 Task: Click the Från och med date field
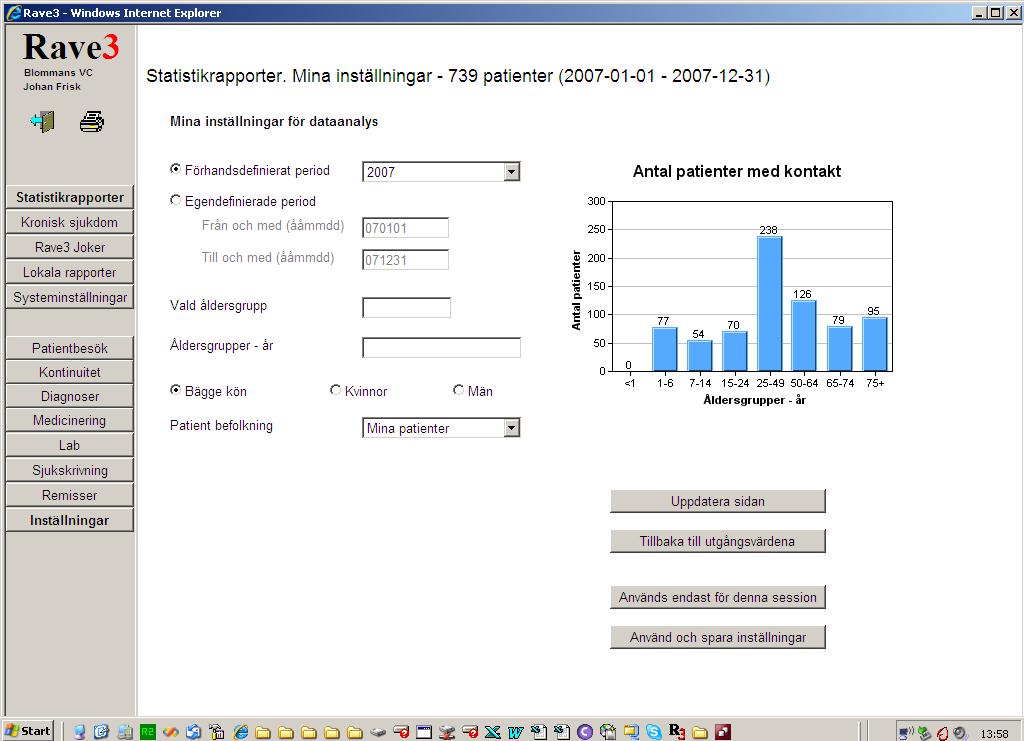(406, 228)
